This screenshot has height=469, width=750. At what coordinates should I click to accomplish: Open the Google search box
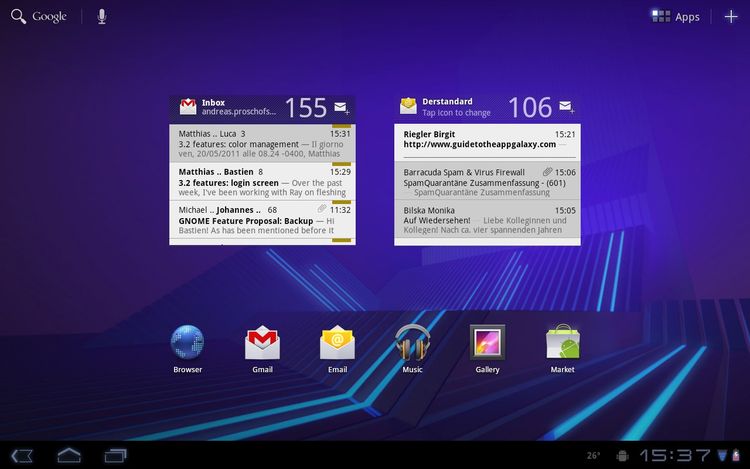[40, 16]
